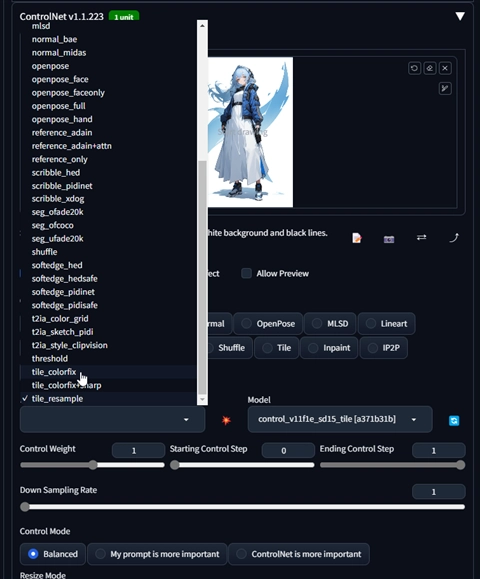Click the Starting Control Step slider handle
Screen dimensions: 480x579
click(x=174, y=465)
